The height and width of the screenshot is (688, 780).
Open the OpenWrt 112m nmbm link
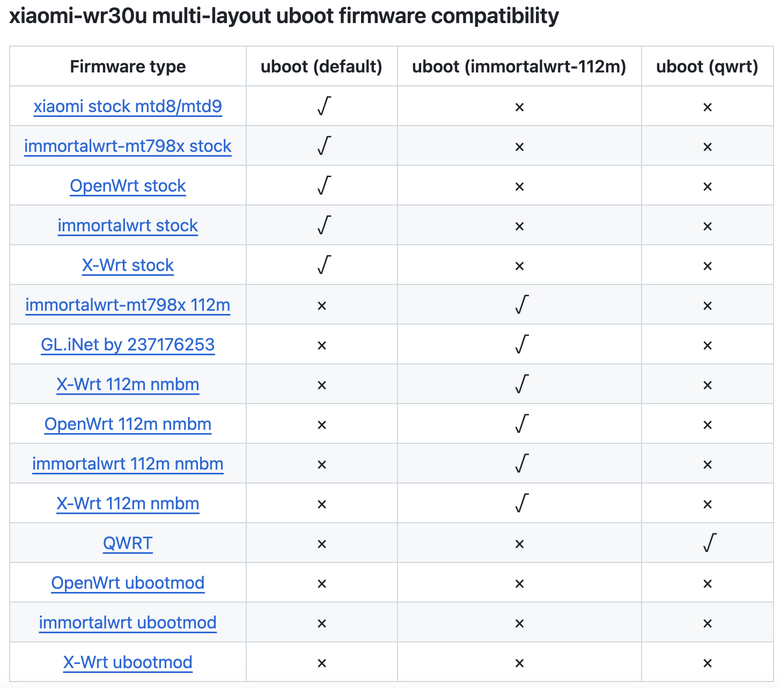tap(127, 424)
